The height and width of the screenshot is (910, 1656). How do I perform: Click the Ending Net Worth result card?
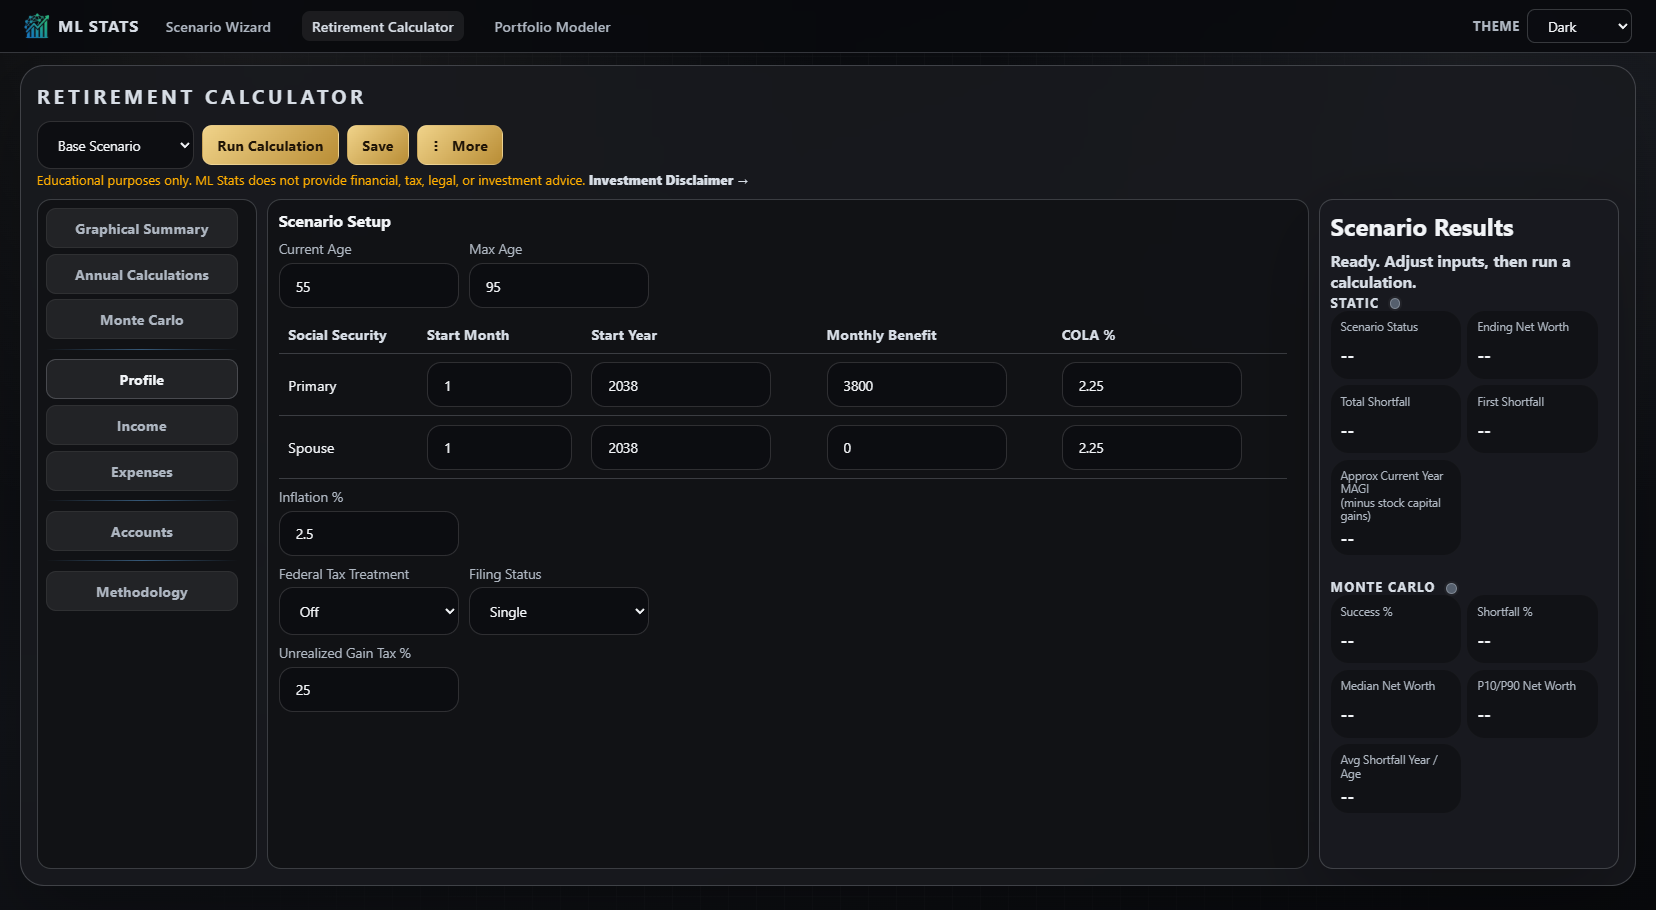tap(1532, 345)
